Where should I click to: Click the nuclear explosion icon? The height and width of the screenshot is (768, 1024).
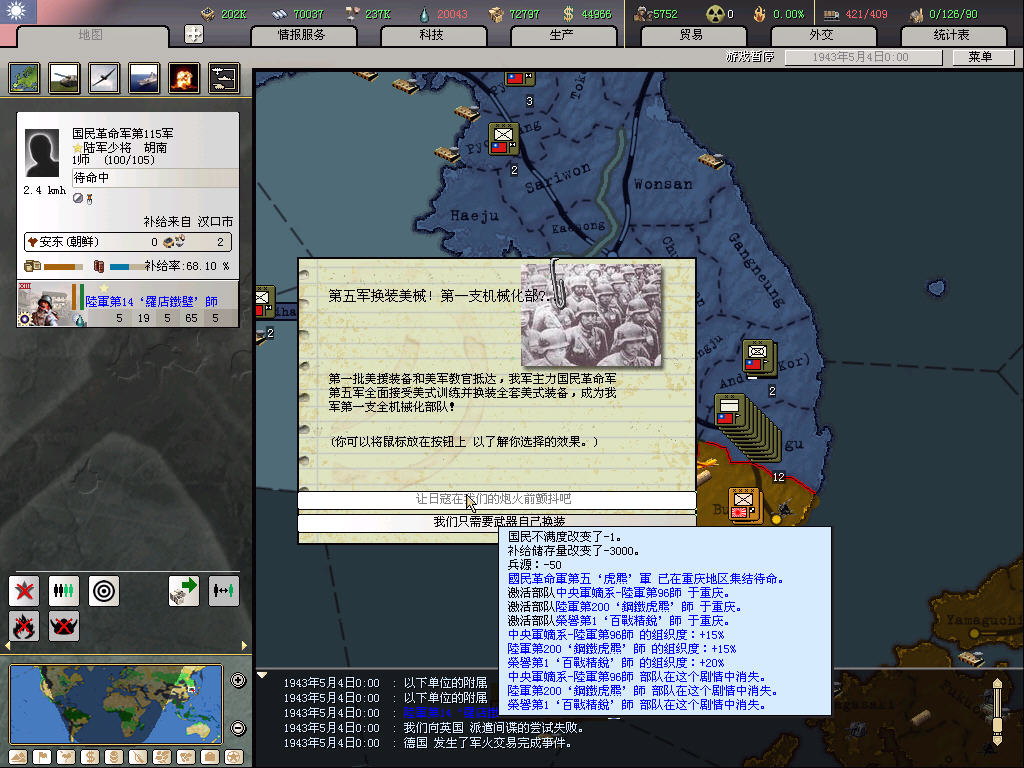pos(183,77)
